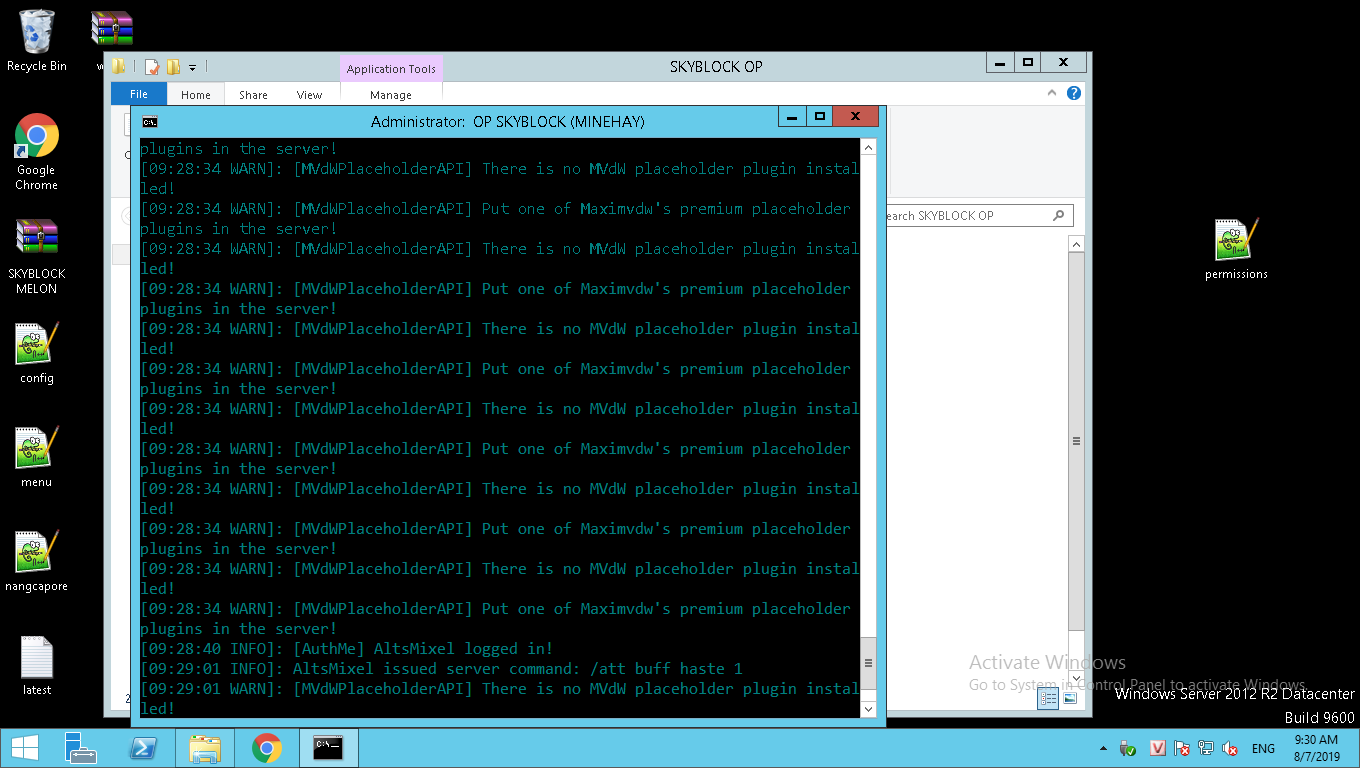This screenshot has height=768, width=1360.
Task: Click the Explorer folder icon in title bar
Action: coord(119,67)
